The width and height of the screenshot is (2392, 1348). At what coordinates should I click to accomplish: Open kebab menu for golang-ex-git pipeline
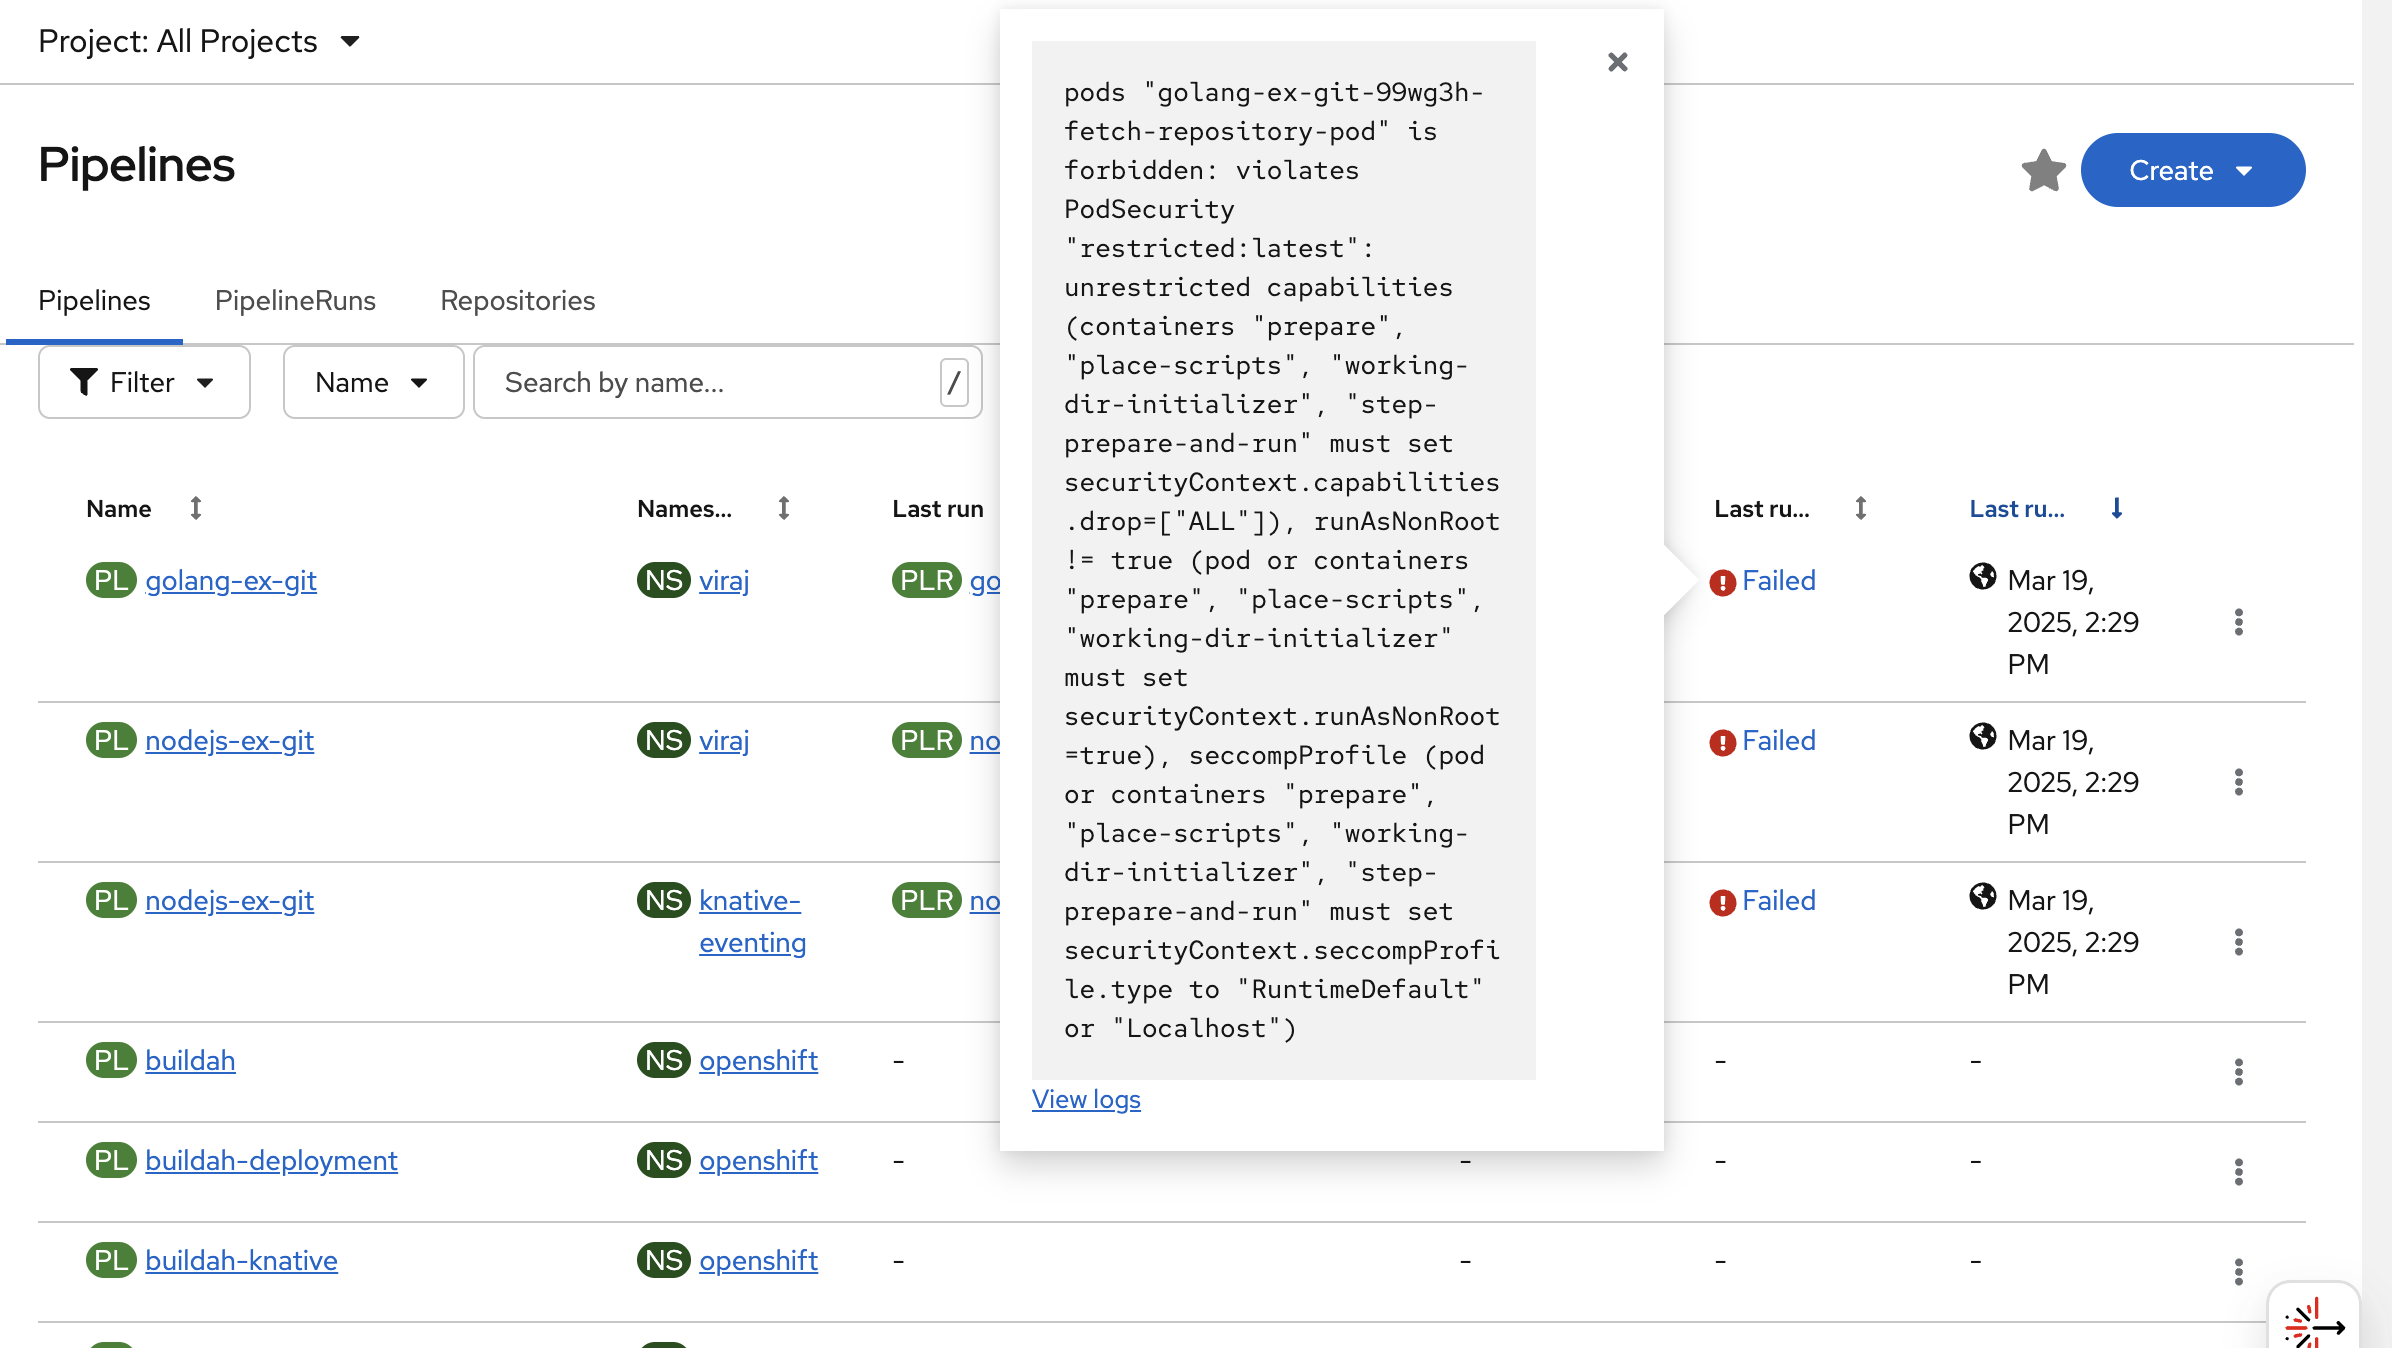point(2238,622)
